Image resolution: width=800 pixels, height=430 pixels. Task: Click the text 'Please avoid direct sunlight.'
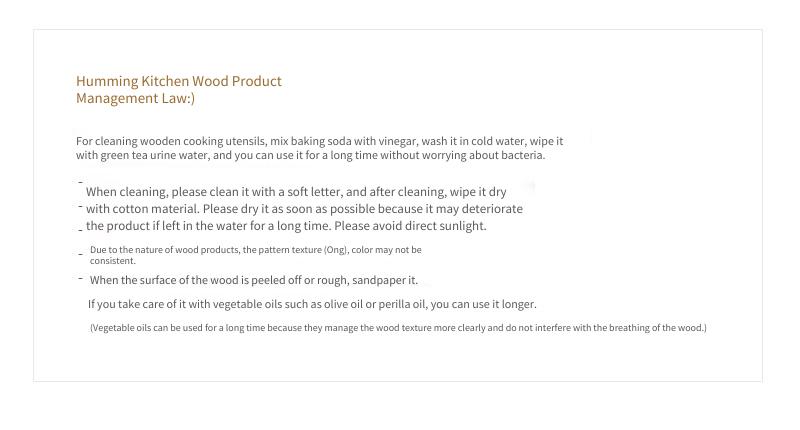tap(410, 225)
